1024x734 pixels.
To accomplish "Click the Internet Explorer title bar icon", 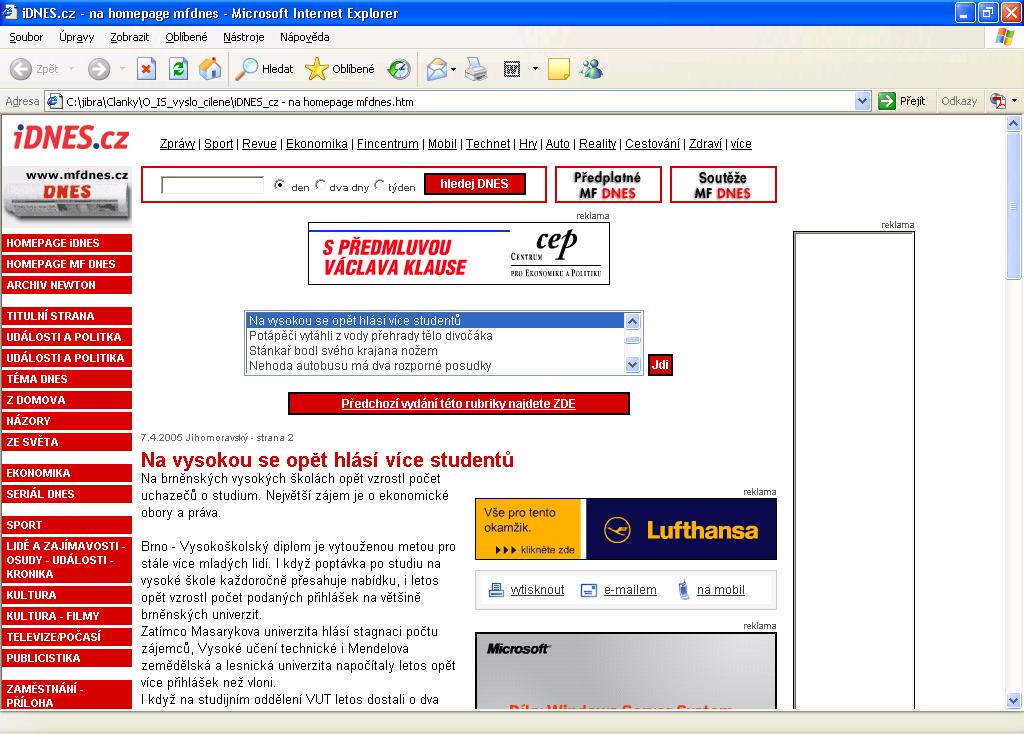I will coord(10,12).
